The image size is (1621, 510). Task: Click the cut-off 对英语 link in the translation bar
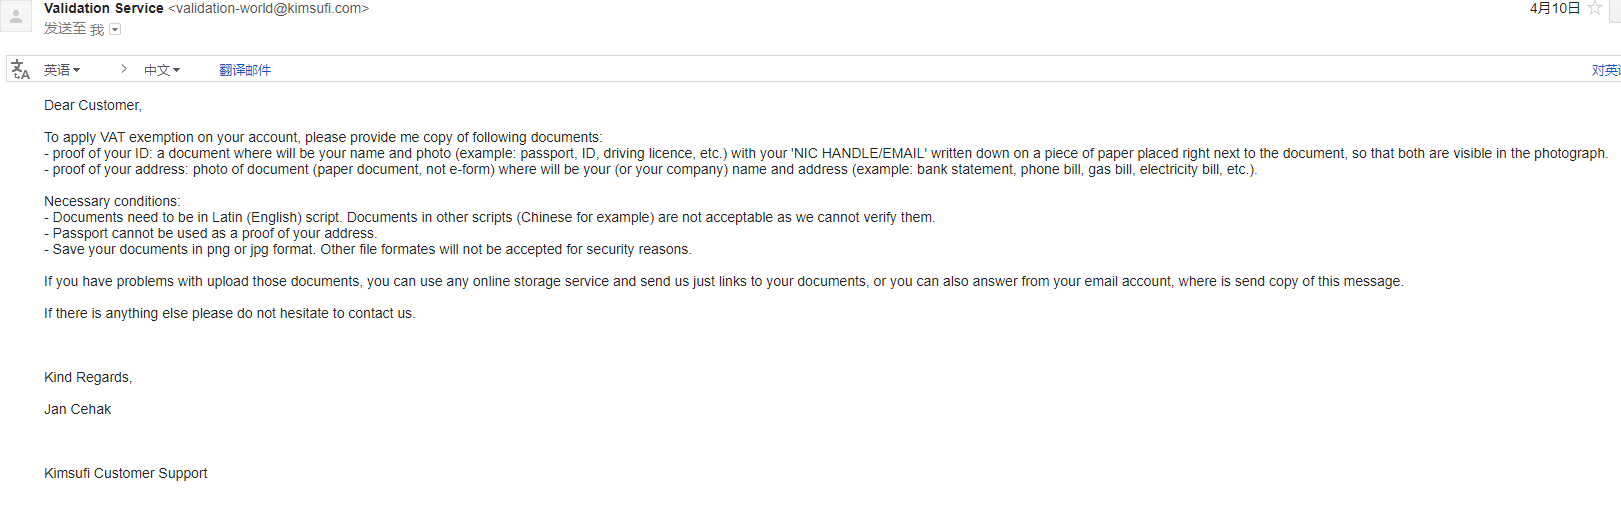pos(1605,70)
